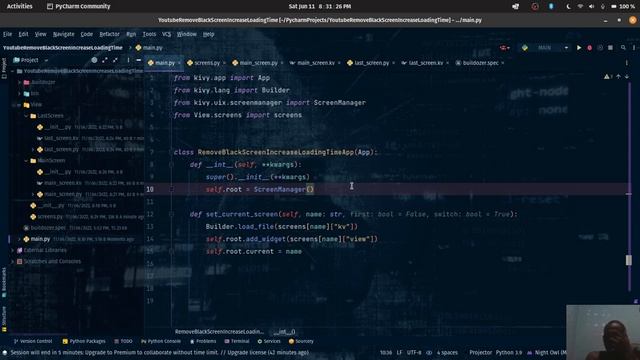The height and width of the screenshot is (360, 640).
Task: Switch to the main_screen.py editor tab
Action: pos(258,63)
